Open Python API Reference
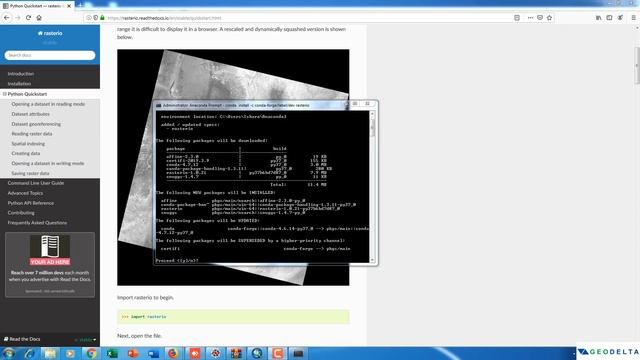This screenshot has height=360, width=640. pos(31,203)
